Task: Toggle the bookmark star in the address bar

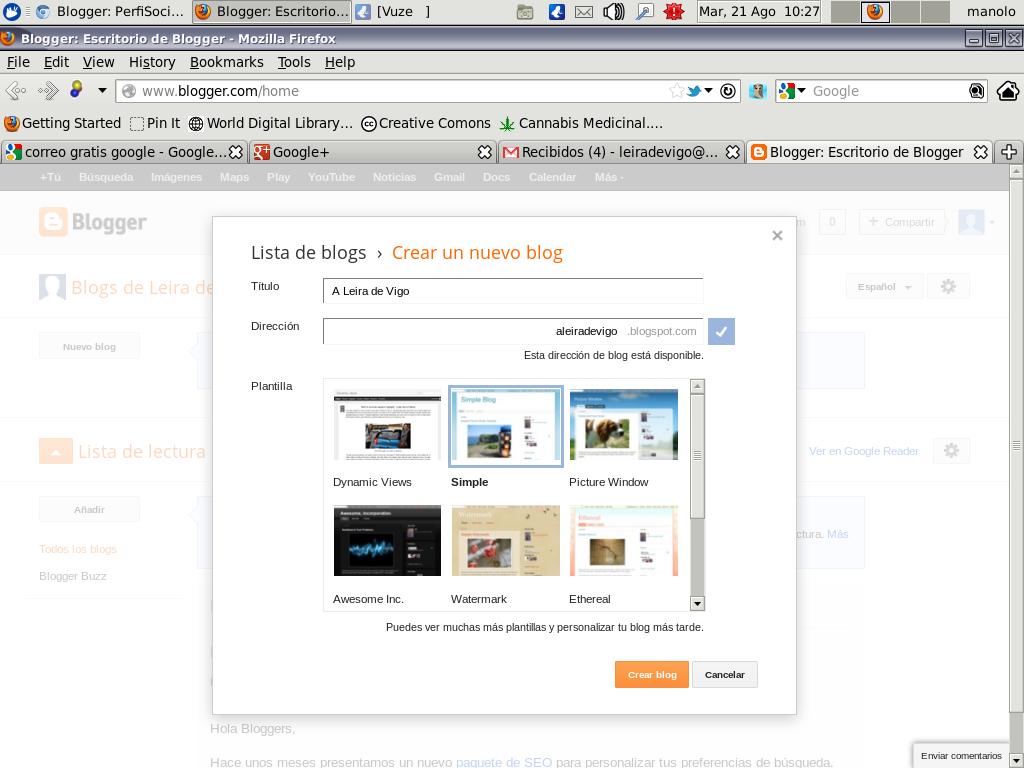Action: [x=675, y=90]
